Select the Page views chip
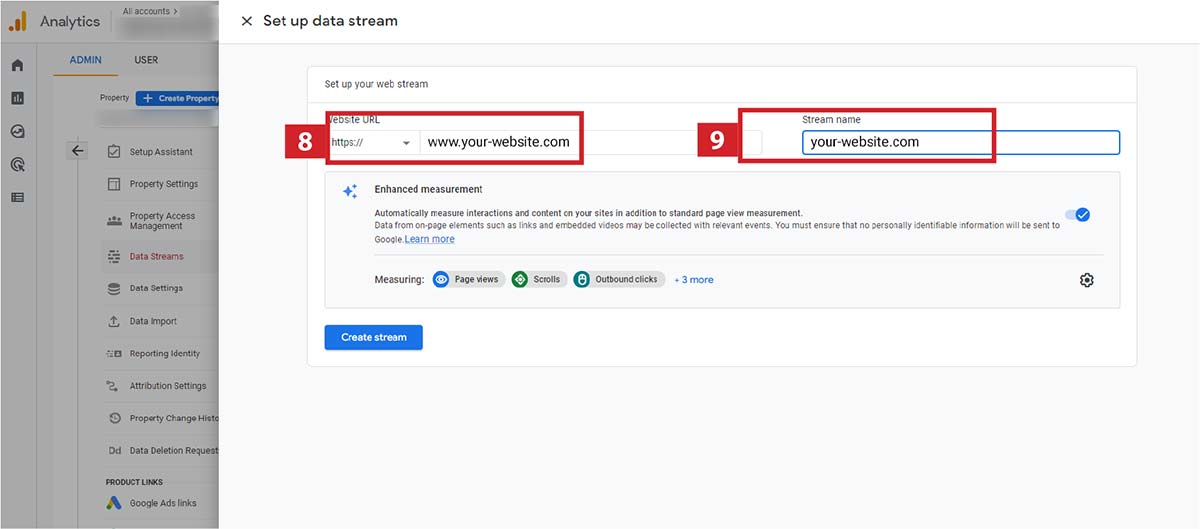Image resolution: width=1200 pixels, height=529 pixels. 468,280
